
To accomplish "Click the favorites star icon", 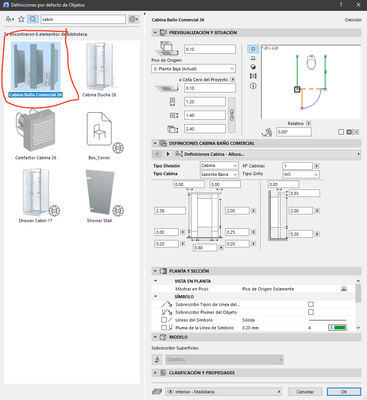I will click(21, 19).
